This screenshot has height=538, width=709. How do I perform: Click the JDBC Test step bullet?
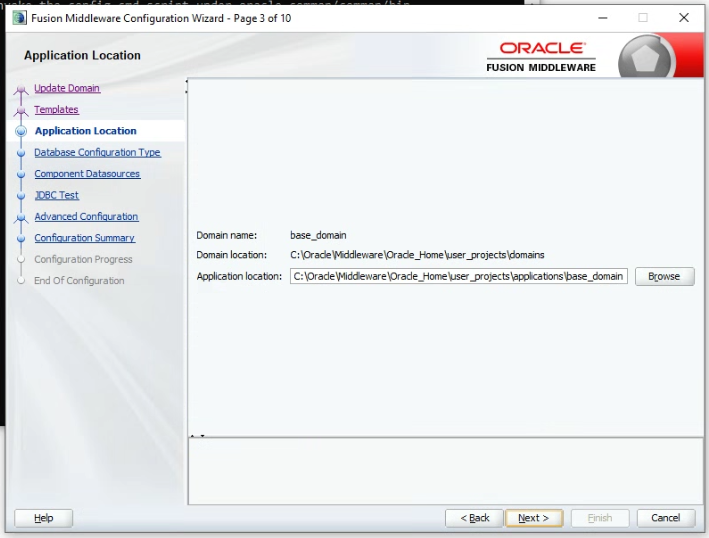point(21,196)
